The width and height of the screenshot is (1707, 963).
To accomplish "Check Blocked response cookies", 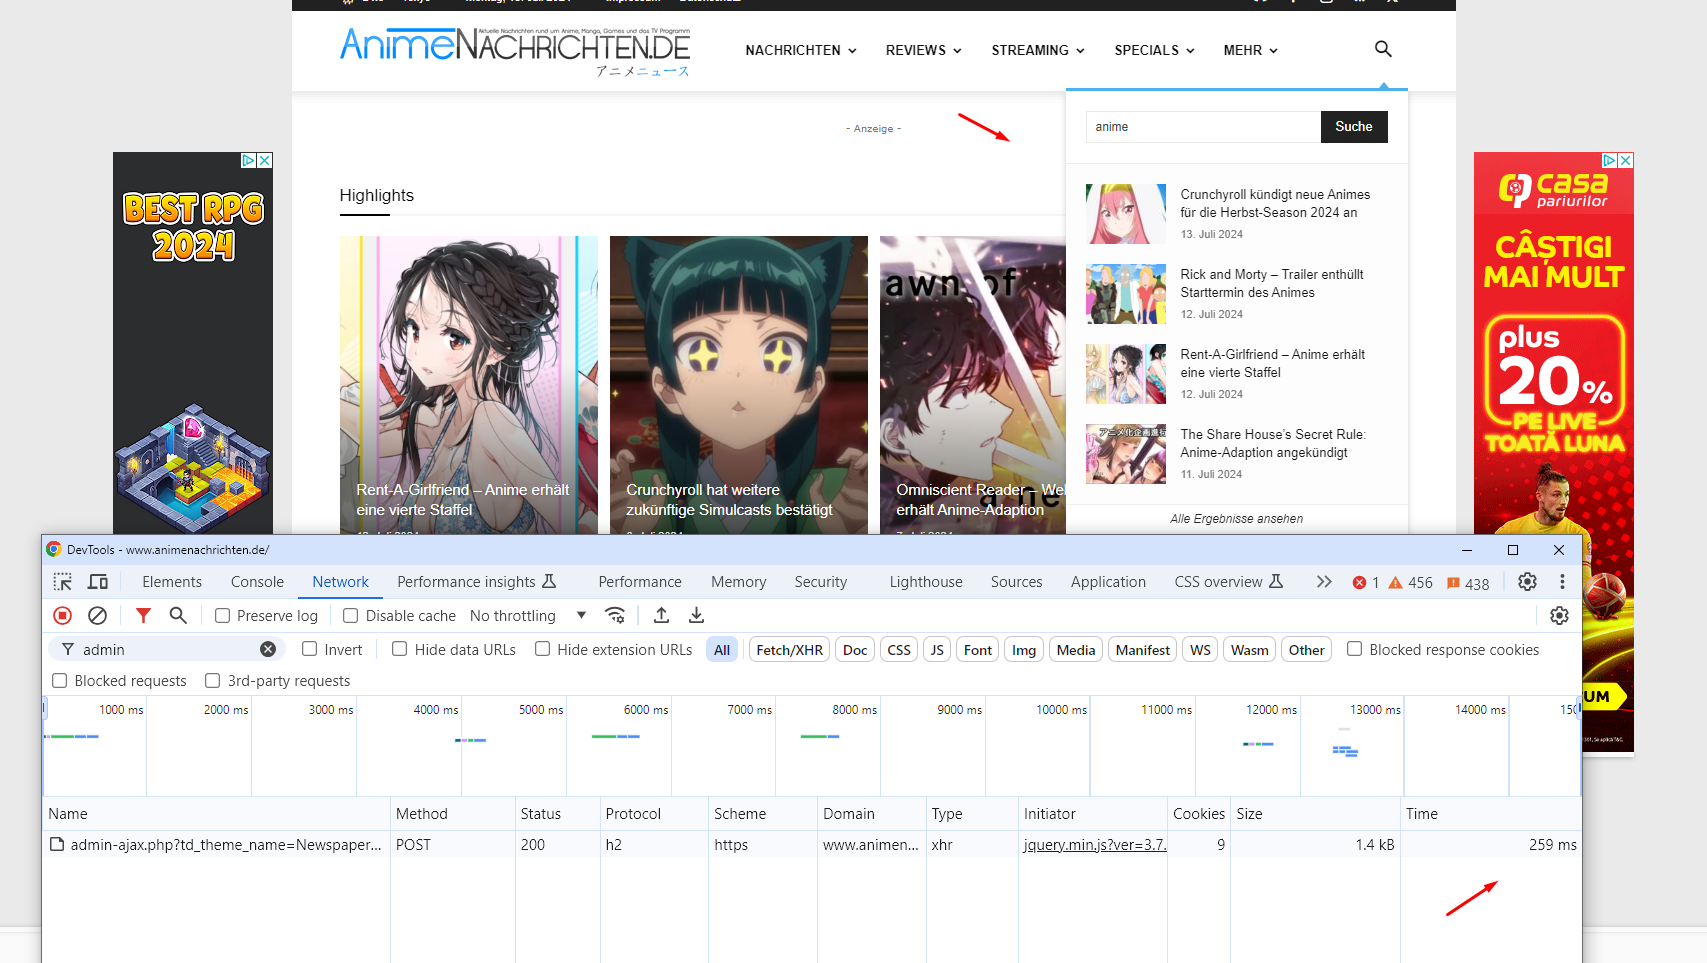I will [x=1355, y=649].
